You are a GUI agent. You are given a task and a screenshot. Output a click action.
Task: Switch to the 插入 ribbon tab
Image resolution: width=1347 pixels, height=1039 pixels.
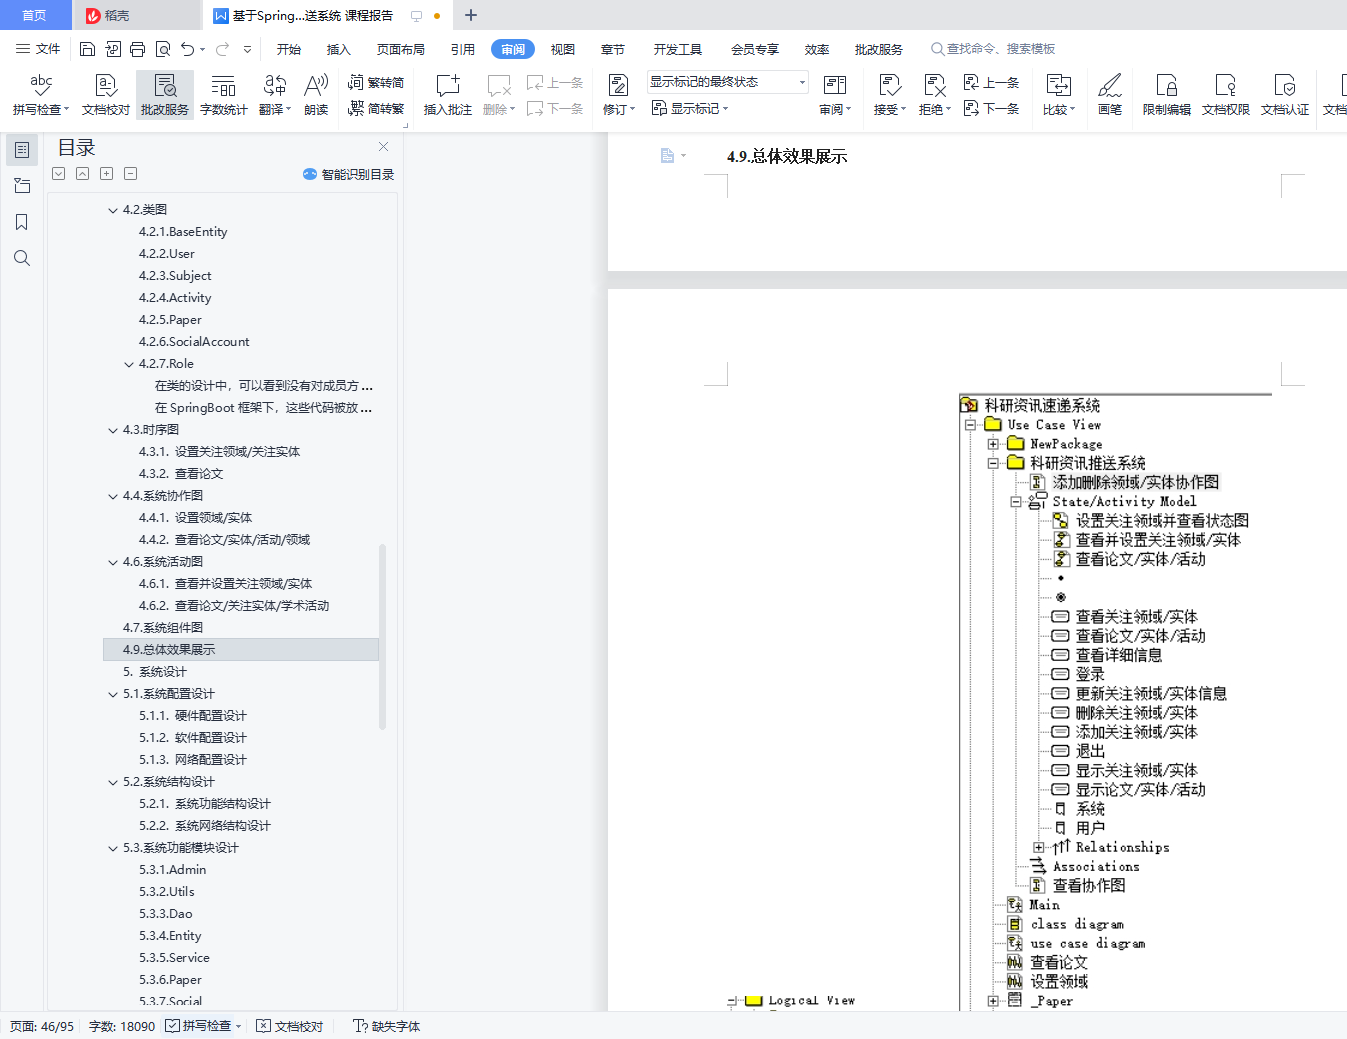tap(339, 49)
